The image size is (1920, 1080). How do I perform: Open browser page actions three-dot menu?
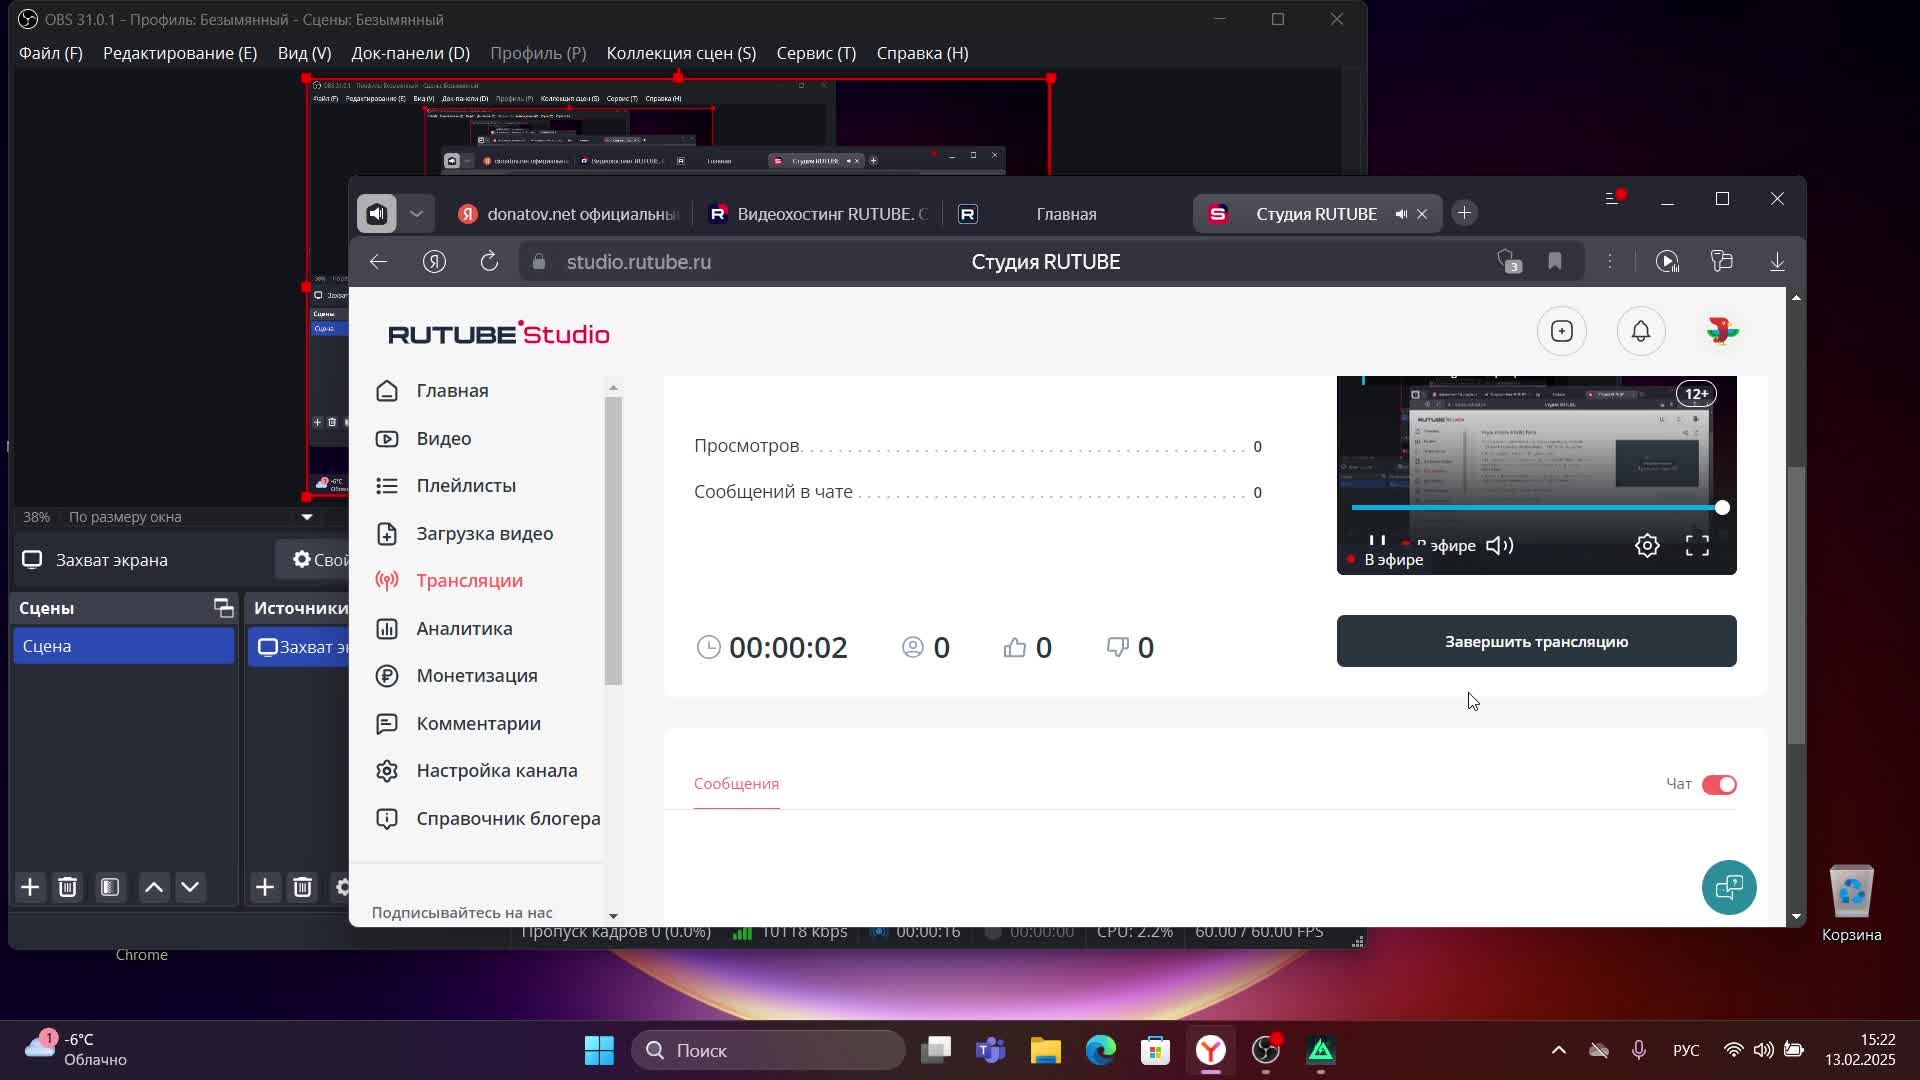point(1610,262)
